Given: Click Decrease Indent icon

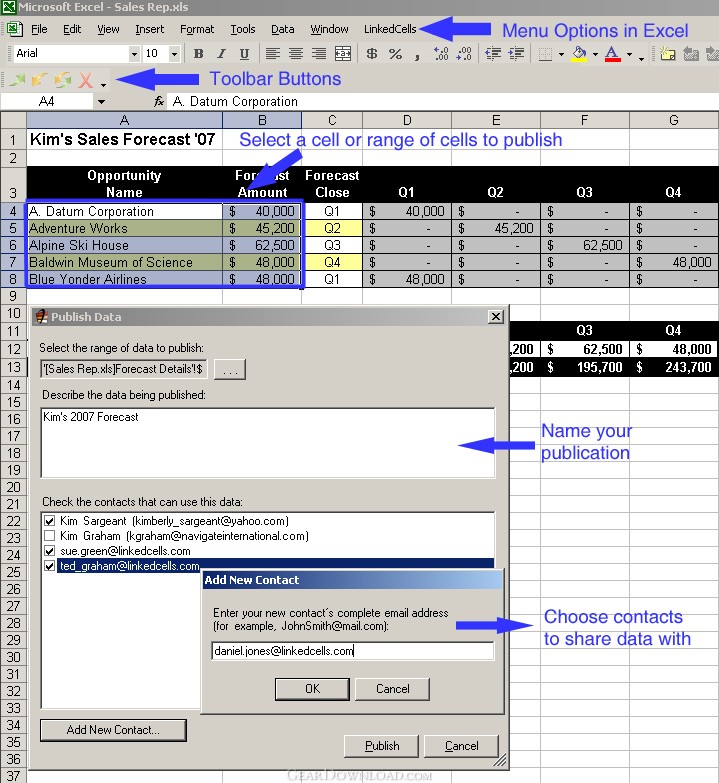Looking at the screenshot, I should [x=493, y=53].
